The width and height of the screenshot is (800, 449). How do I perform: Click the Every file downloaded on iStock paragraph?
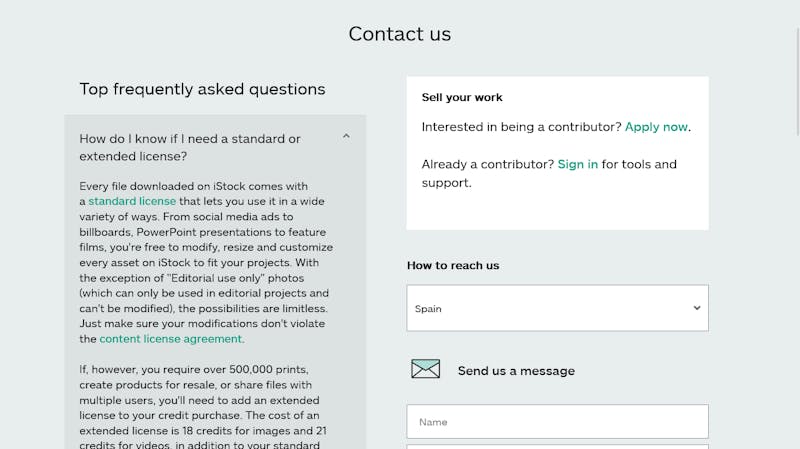point(206,262)
